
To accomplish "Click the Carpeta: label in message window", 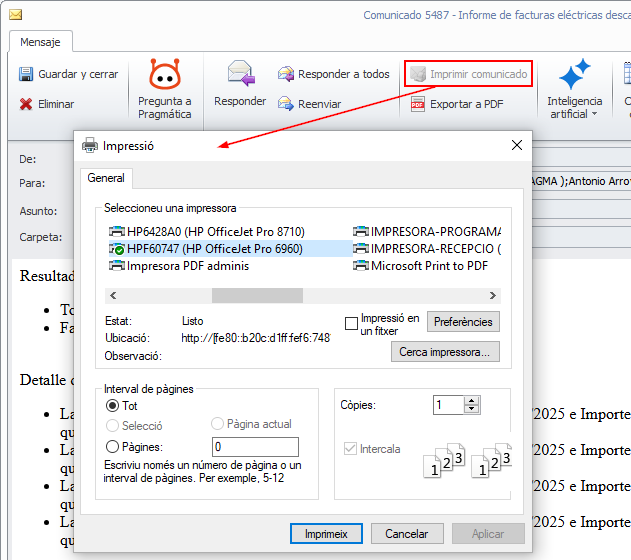I will 41,237.
